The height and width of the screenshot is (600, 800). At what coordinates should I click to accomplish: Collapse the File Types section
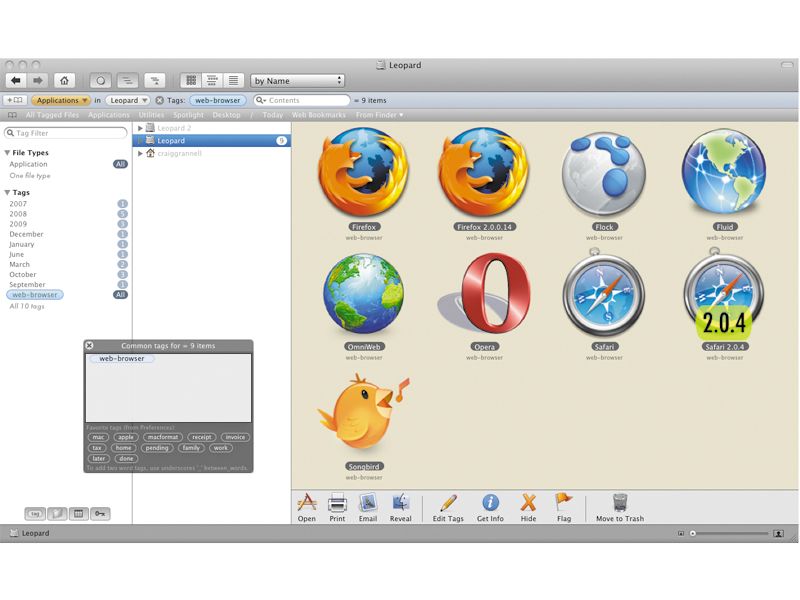coord(9,153)
